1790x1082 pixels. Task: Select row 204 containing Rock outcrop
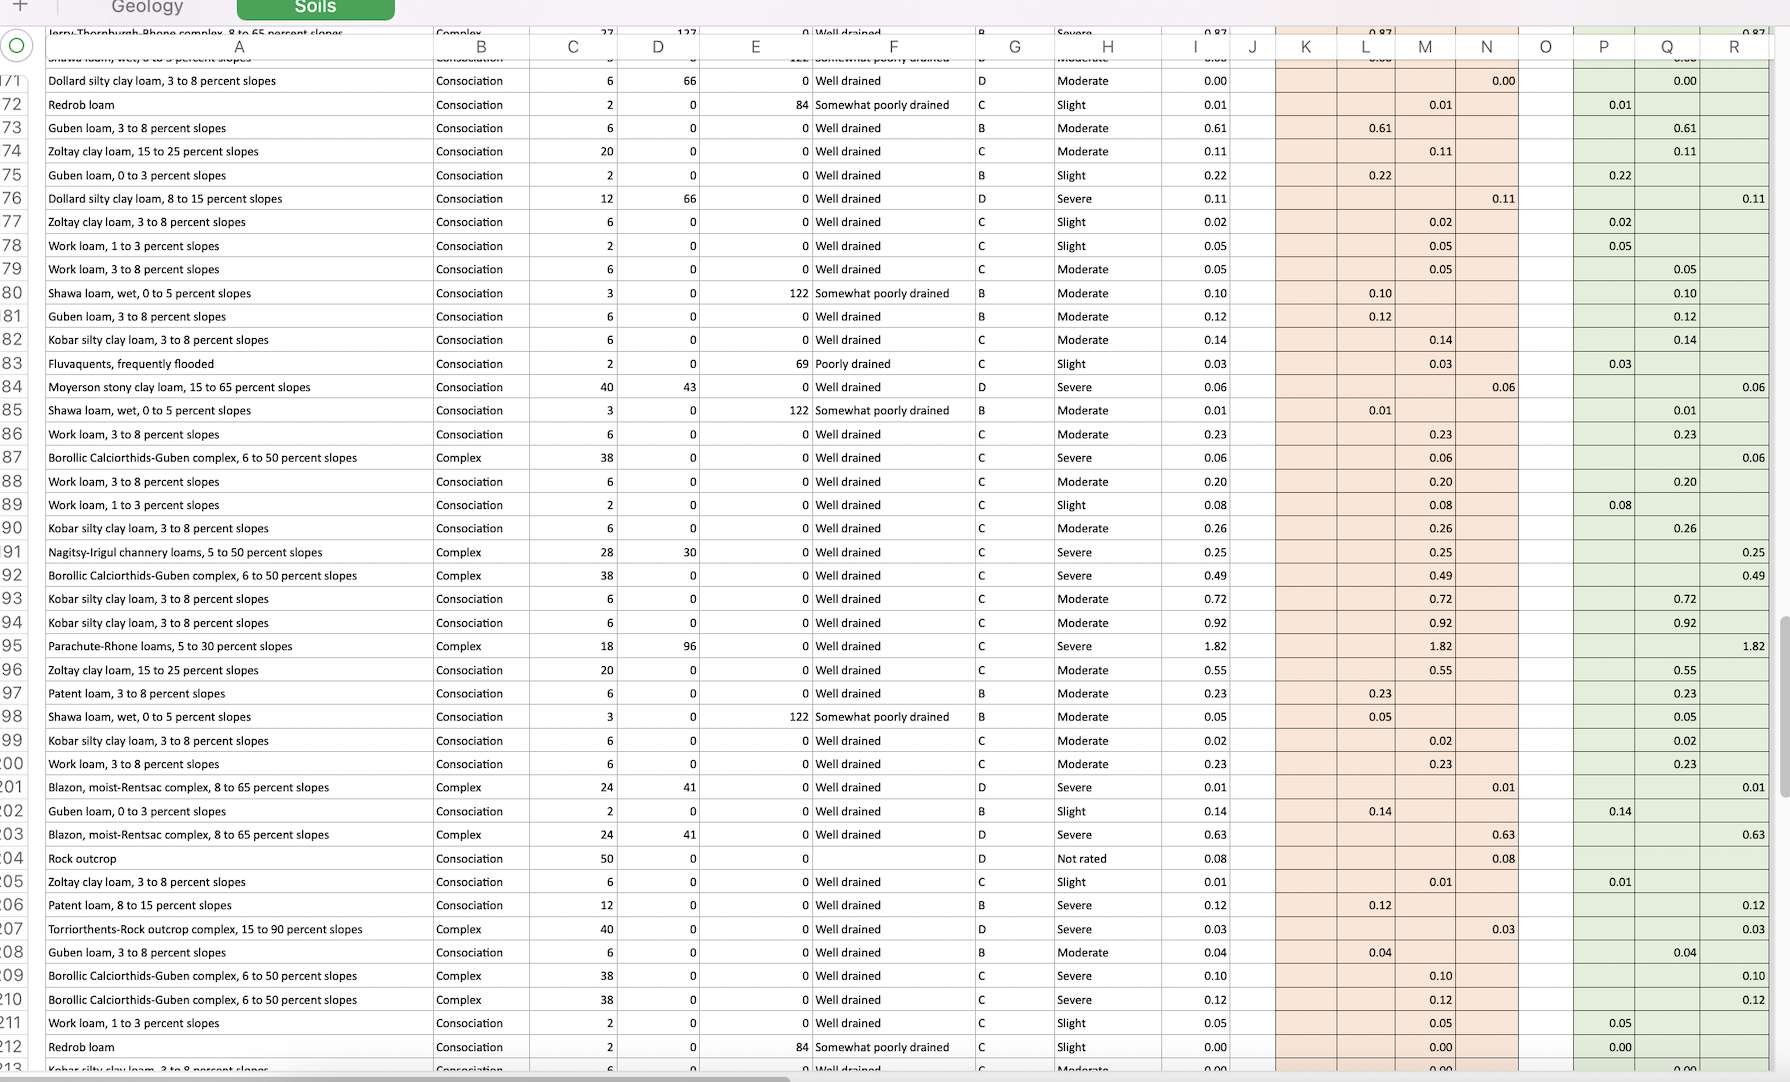[x=14, y=858]
